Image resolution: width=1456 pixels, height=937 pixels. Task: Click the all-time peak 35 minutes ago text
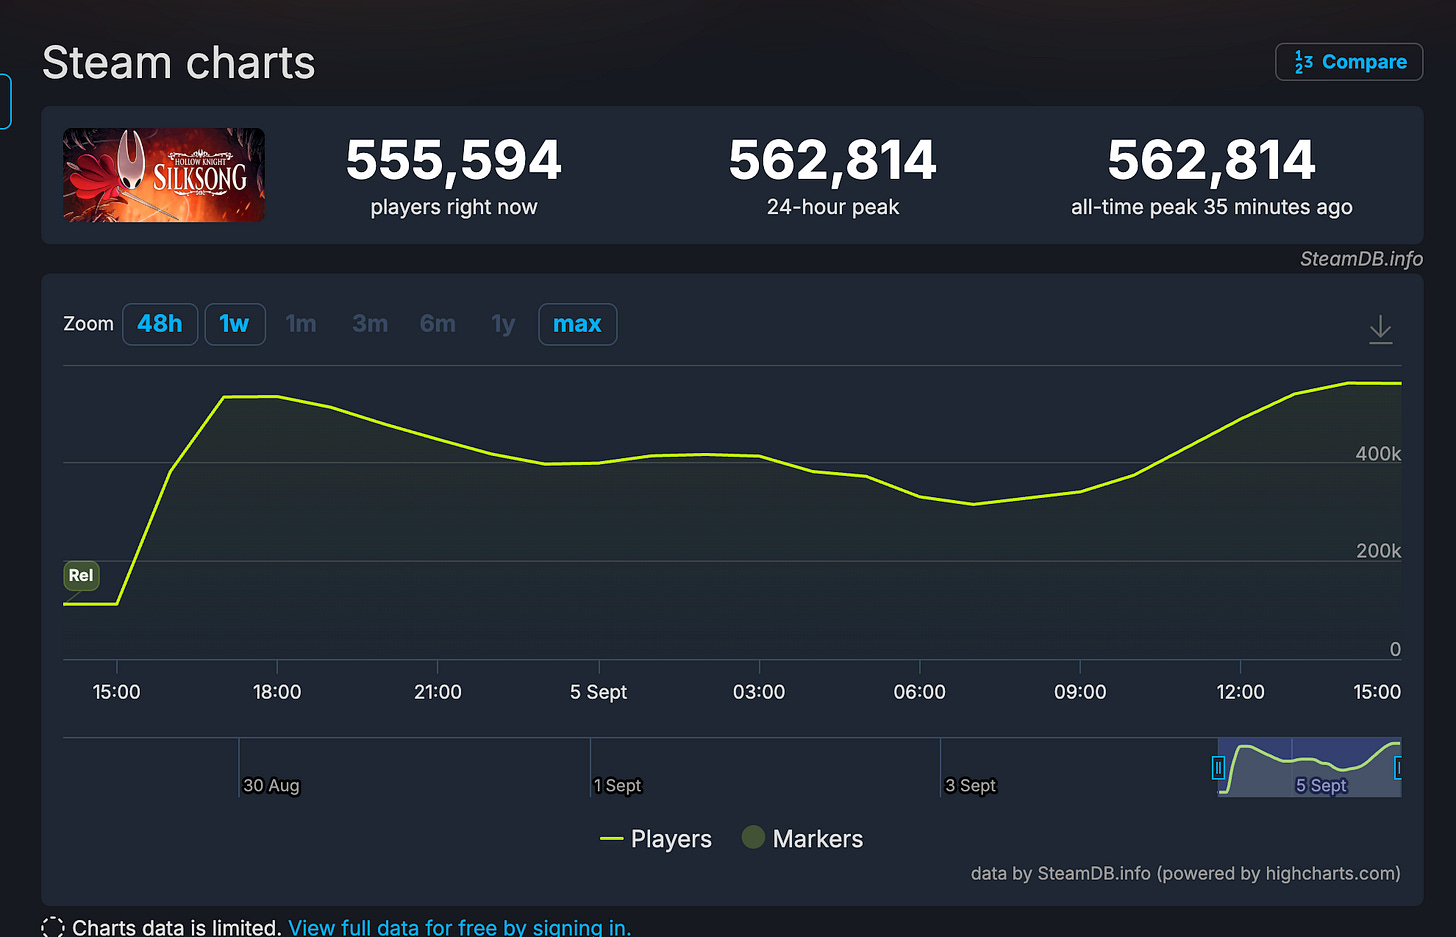pyautogui.click(x=1211, y=207)
